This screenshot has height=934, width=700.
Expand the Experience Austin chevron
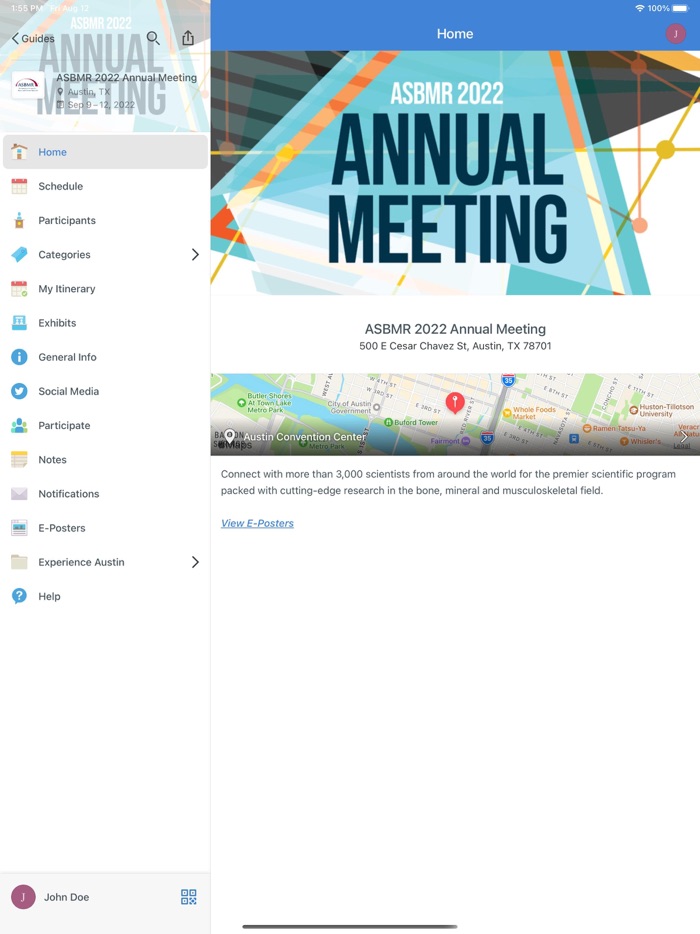pyautogui.click(x=195, y=562)
